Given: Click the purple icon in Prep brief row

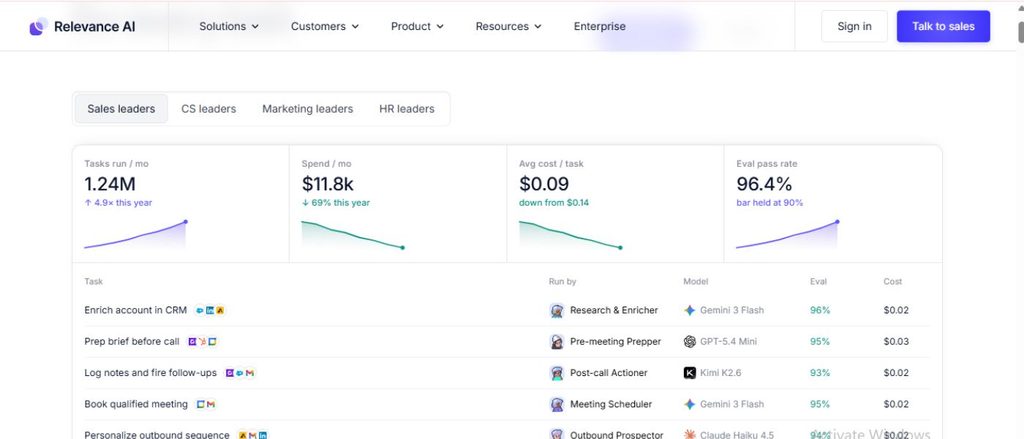Looking at the screenshot, I should point(192,342).
